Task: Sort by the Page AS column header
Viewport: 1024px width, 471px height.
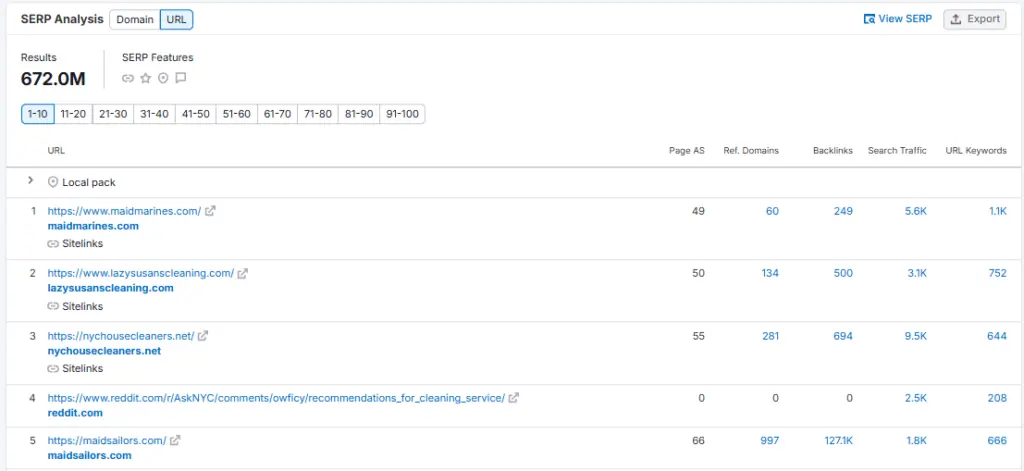Action: click(686, 151)
